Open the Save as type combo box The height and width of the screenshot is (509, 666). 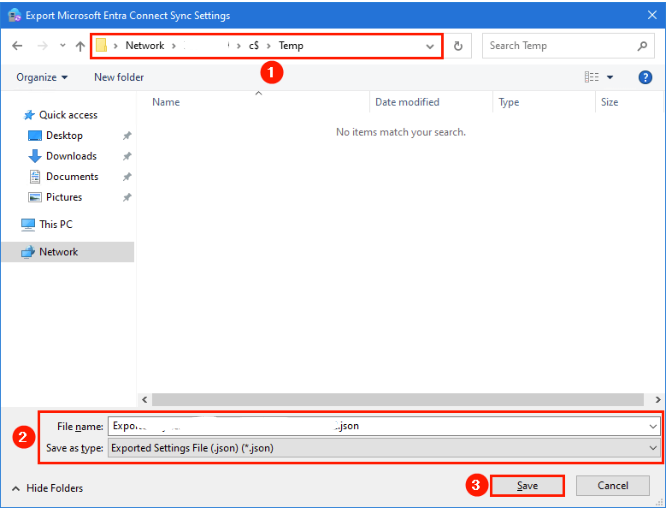click(x=384, y=448)
